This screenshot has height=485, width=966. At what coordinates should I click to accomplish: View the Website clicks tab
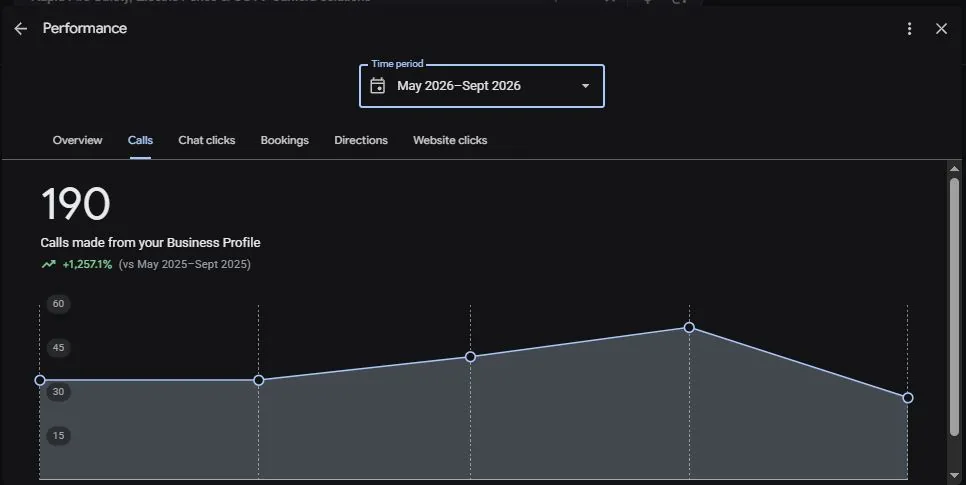pyautogui.click(x=450, y=141)
